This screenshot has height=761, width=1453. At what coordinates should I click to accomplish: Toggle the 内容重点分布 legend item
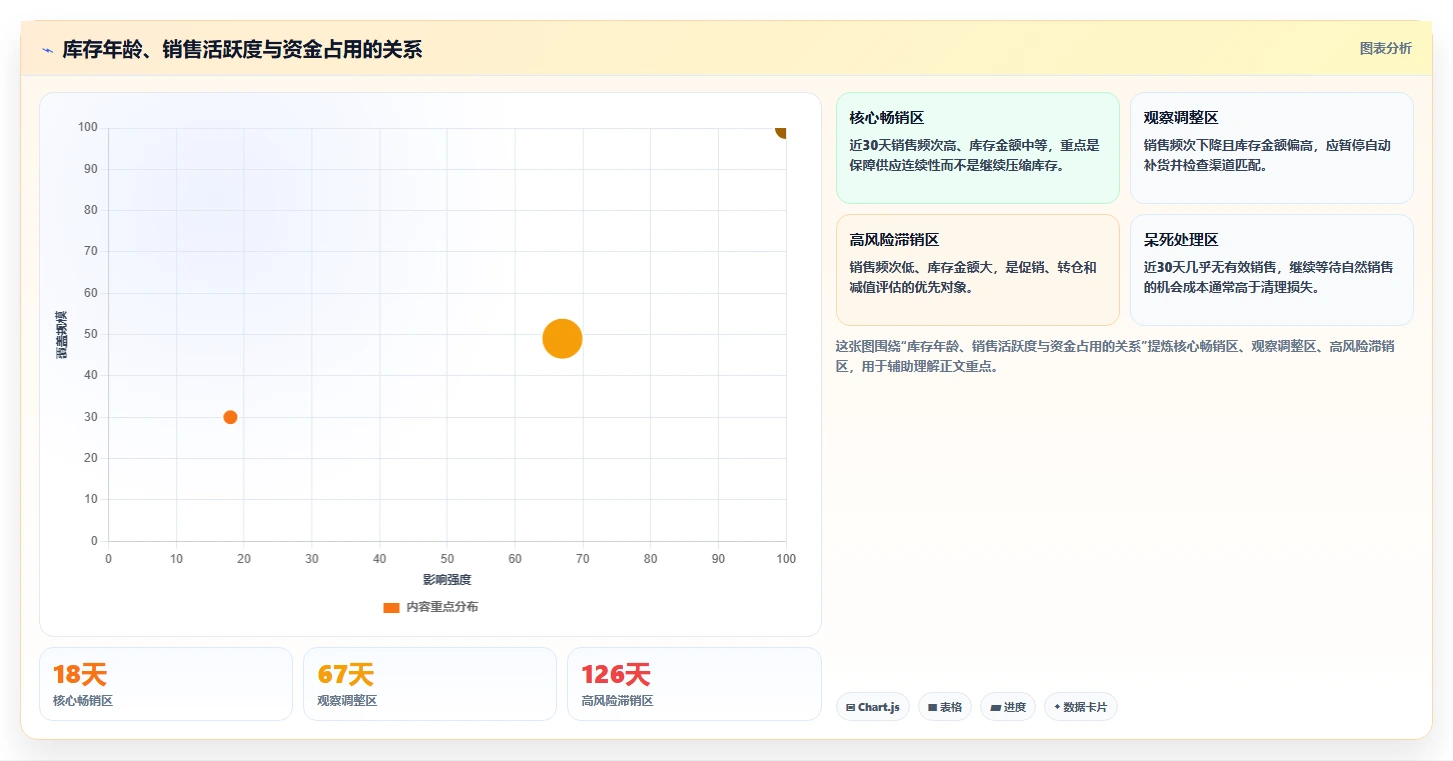(x=431, y=607)
